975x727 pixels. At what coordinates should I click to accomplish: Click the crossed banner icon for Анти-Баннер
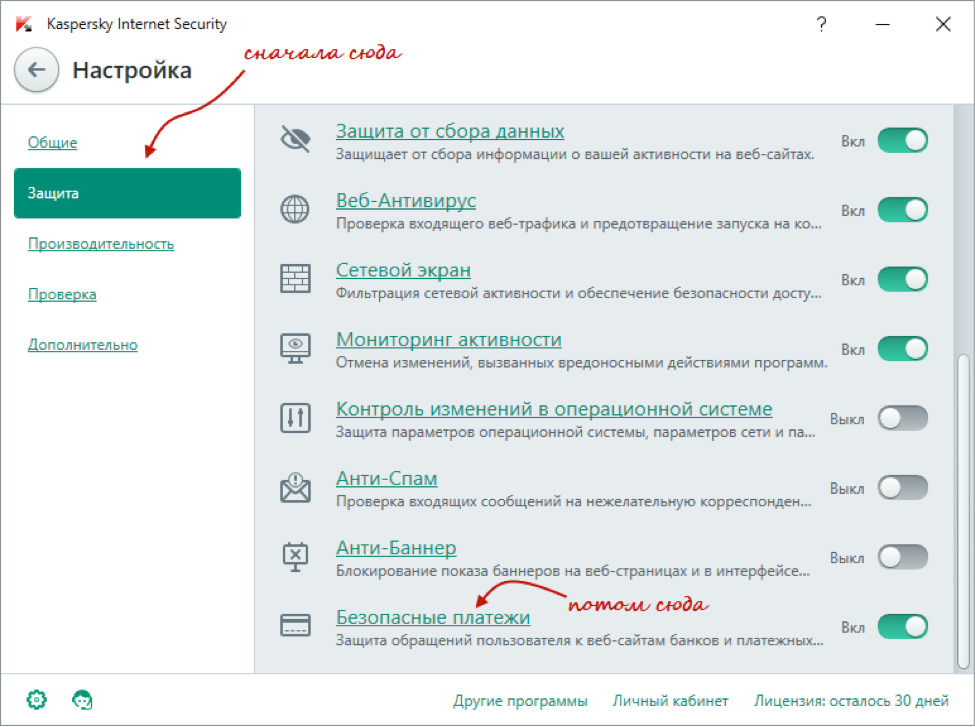tap(295, 557)
